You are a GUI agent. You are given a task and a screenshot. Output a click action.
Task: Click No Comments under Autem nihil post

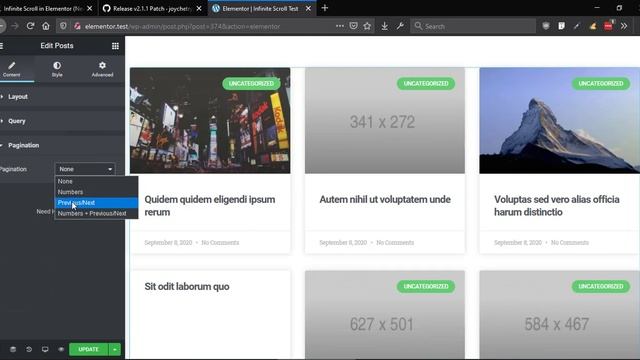pos(395,242)
